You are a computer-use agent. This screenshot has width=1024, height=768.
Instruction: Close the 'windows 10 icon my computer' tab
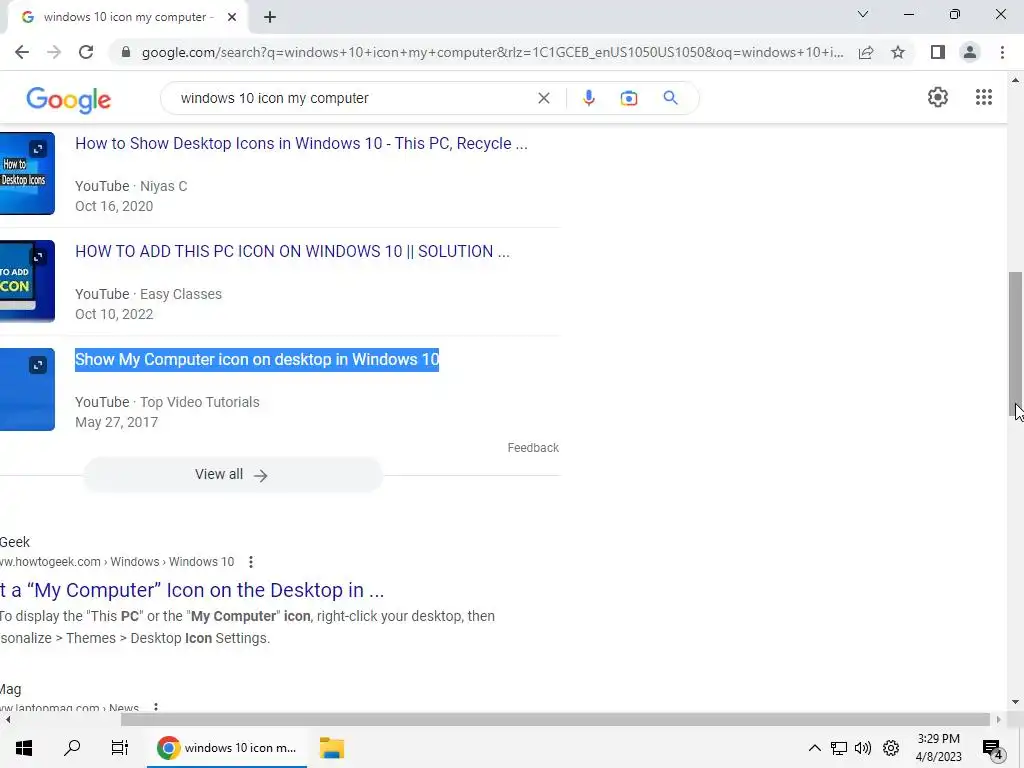point(232,18)
